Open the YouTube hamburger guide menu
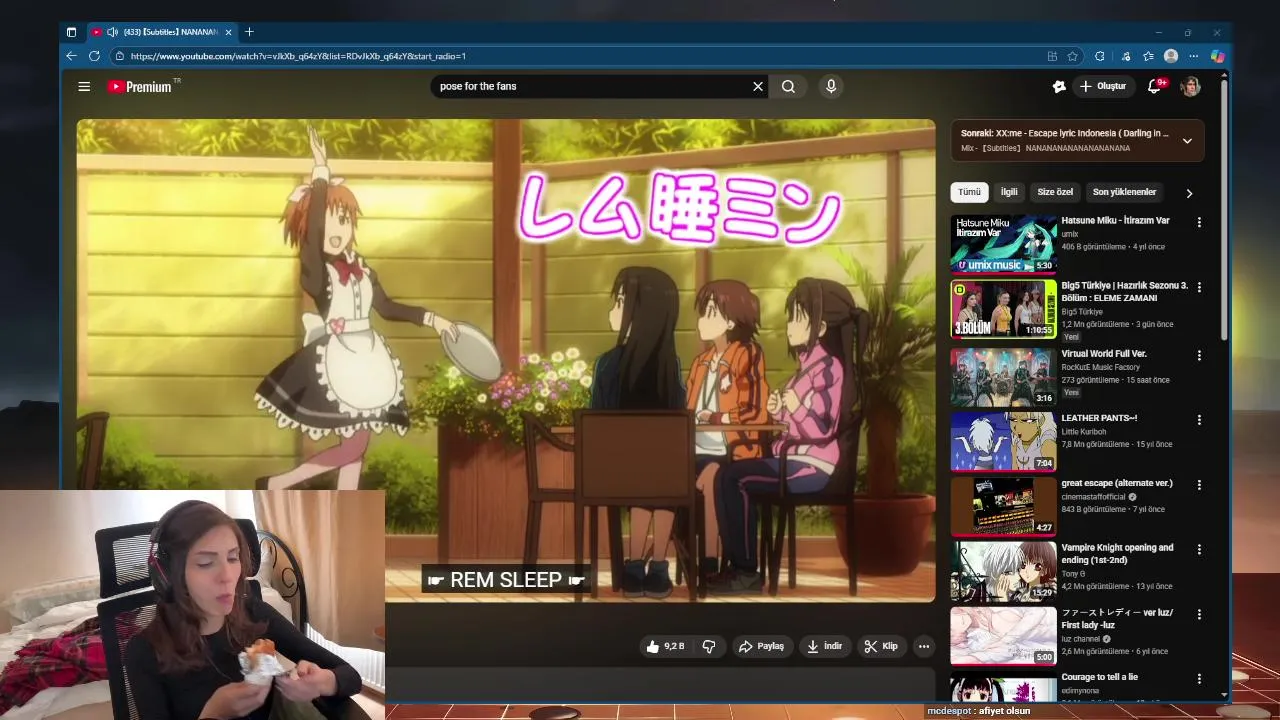Image resolution: width=1280 pixels, height=720 pixels. pyautogui.click(x=84, y=86)
